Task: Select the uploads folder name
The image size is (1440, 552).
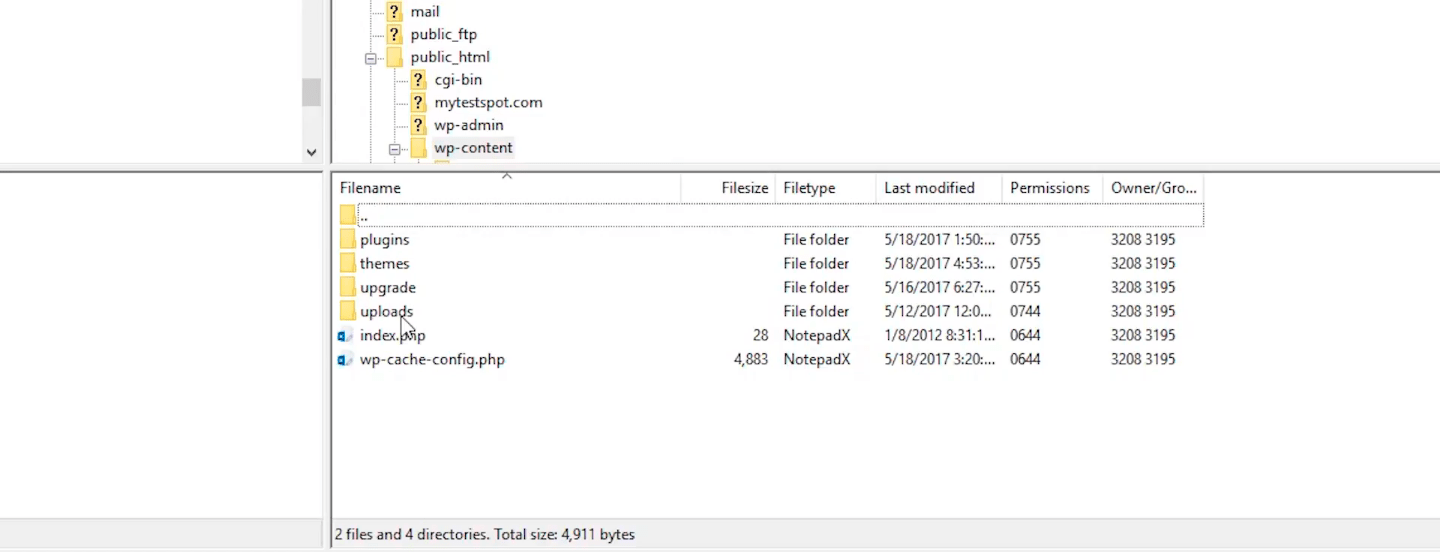Action: point(386,312)
